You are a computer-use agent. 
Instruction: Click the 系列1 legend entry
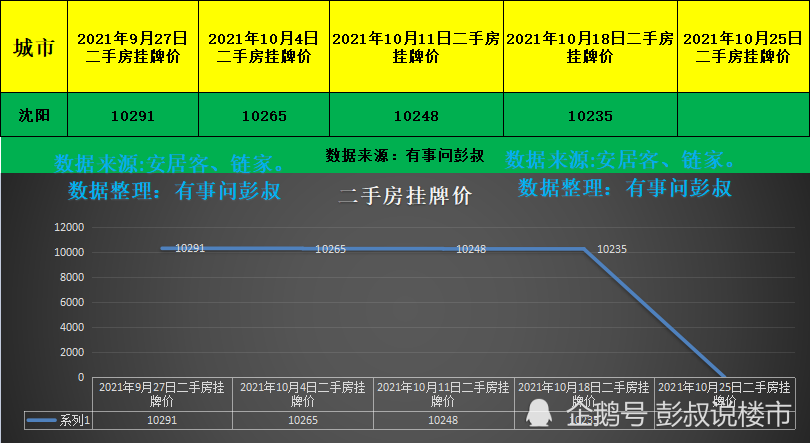(58, 420)
